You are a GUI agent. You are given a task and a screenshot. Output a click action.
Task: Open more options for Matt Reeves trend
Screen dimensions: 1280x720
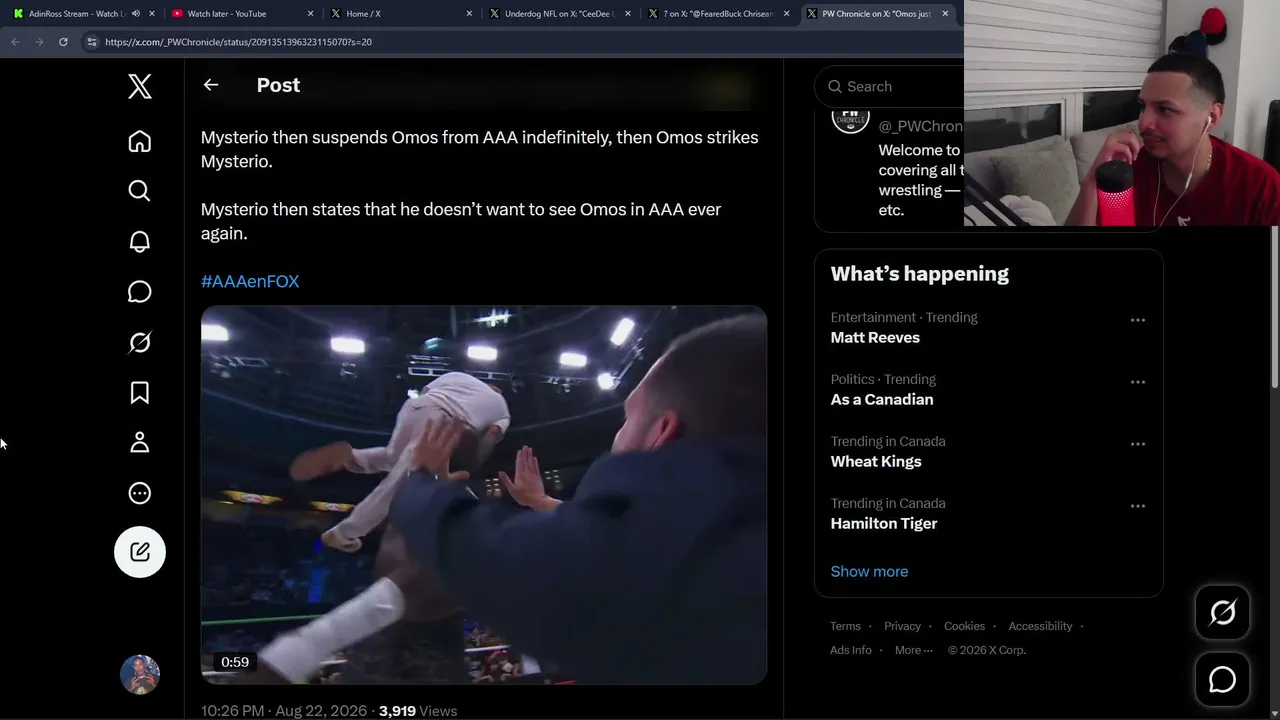(1138, 320)
